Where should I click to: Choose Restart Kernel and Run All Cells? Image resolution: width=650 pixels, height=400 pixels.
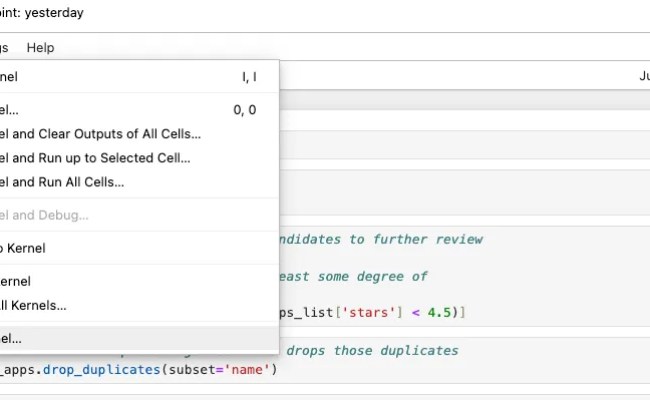139,182
